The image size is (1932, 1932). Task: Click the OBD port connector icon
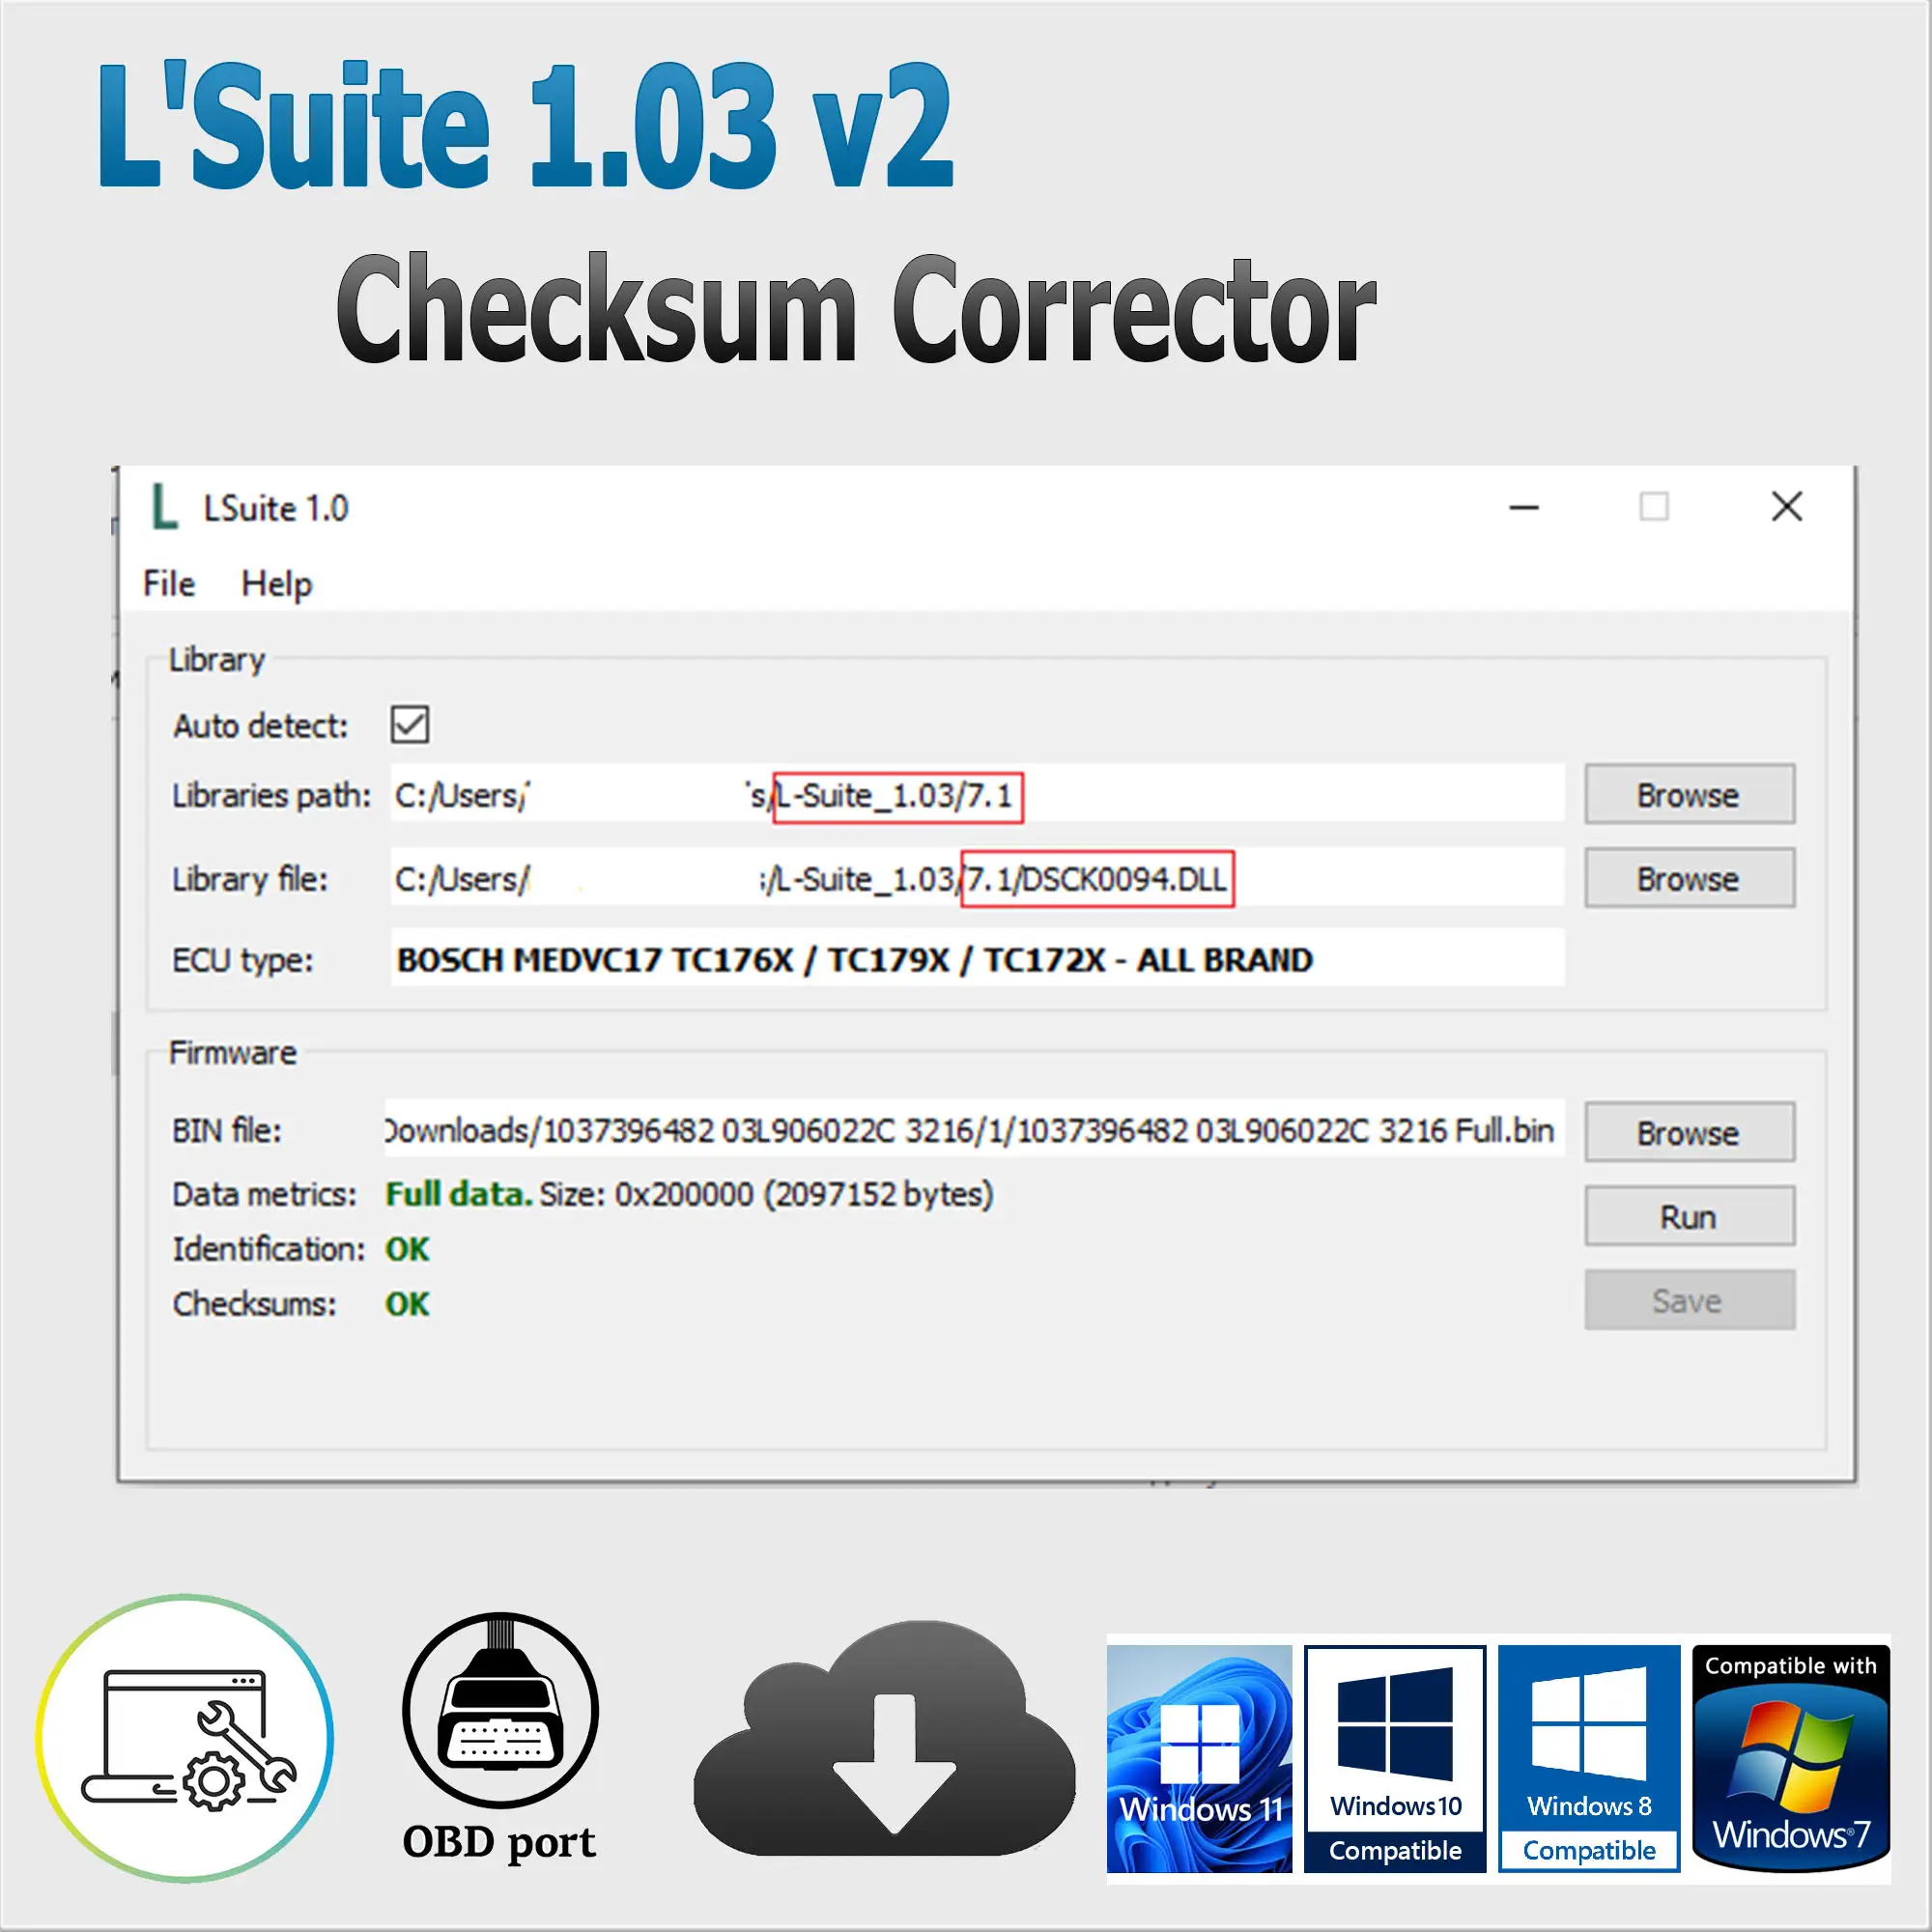(500, 1710)
